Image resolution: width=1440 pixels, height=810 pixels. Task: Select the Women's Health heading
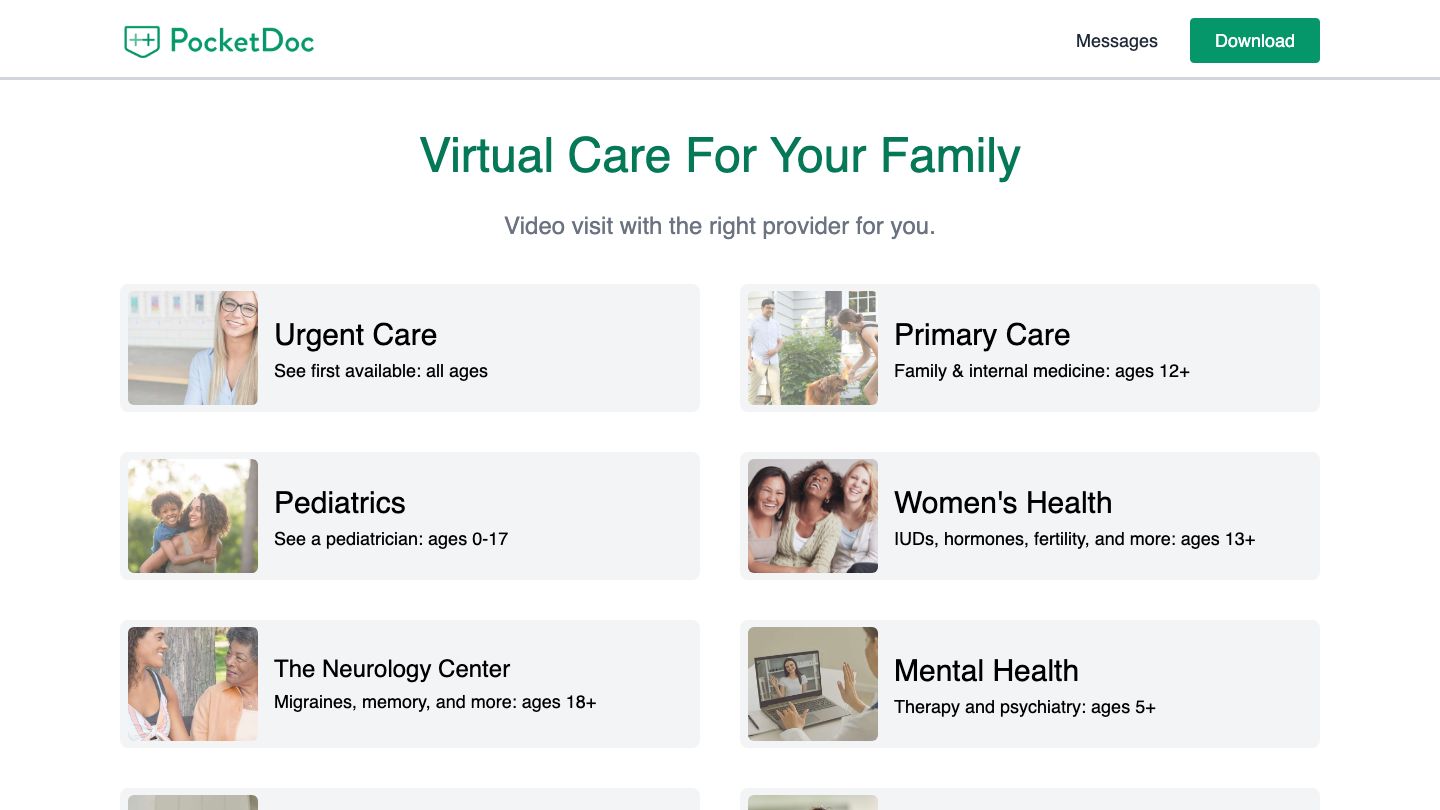point(1002,503)
